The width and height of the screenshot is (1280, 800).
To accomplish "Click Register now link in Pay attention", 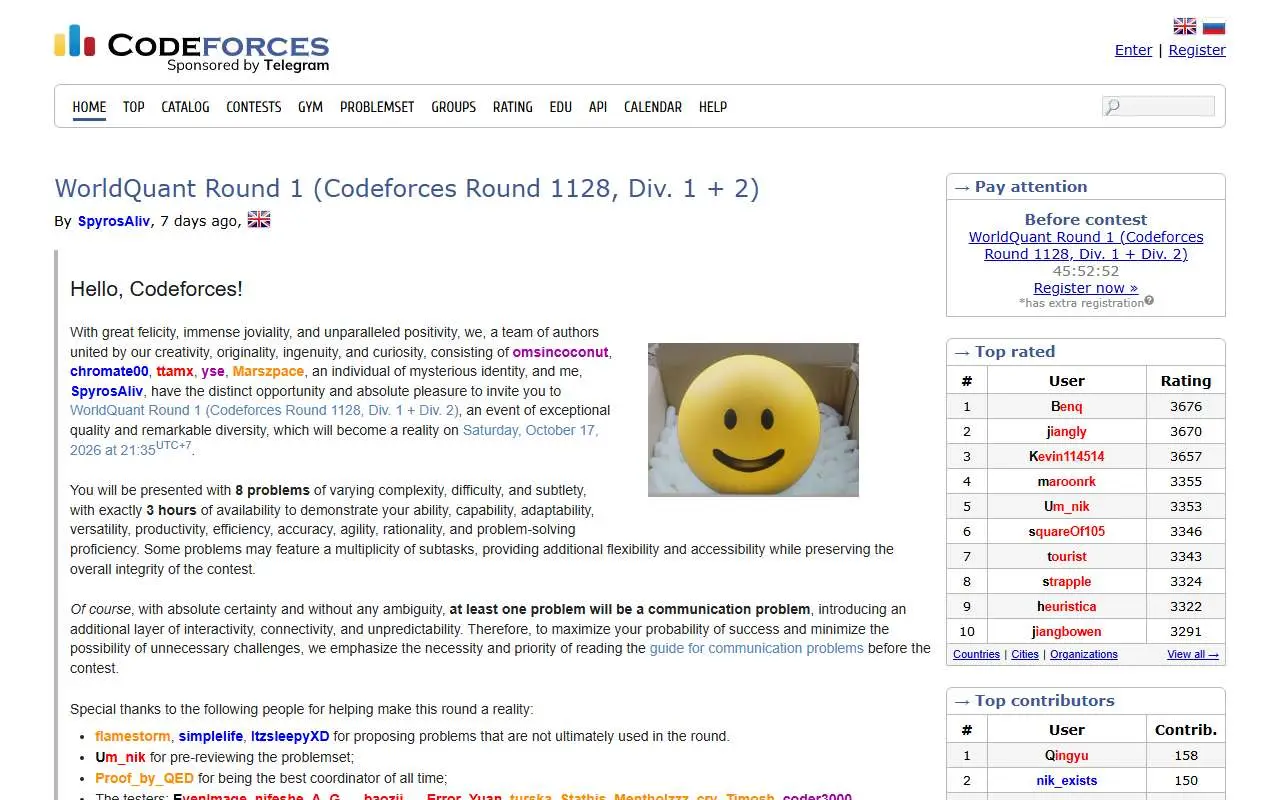I will point(1086,288).
